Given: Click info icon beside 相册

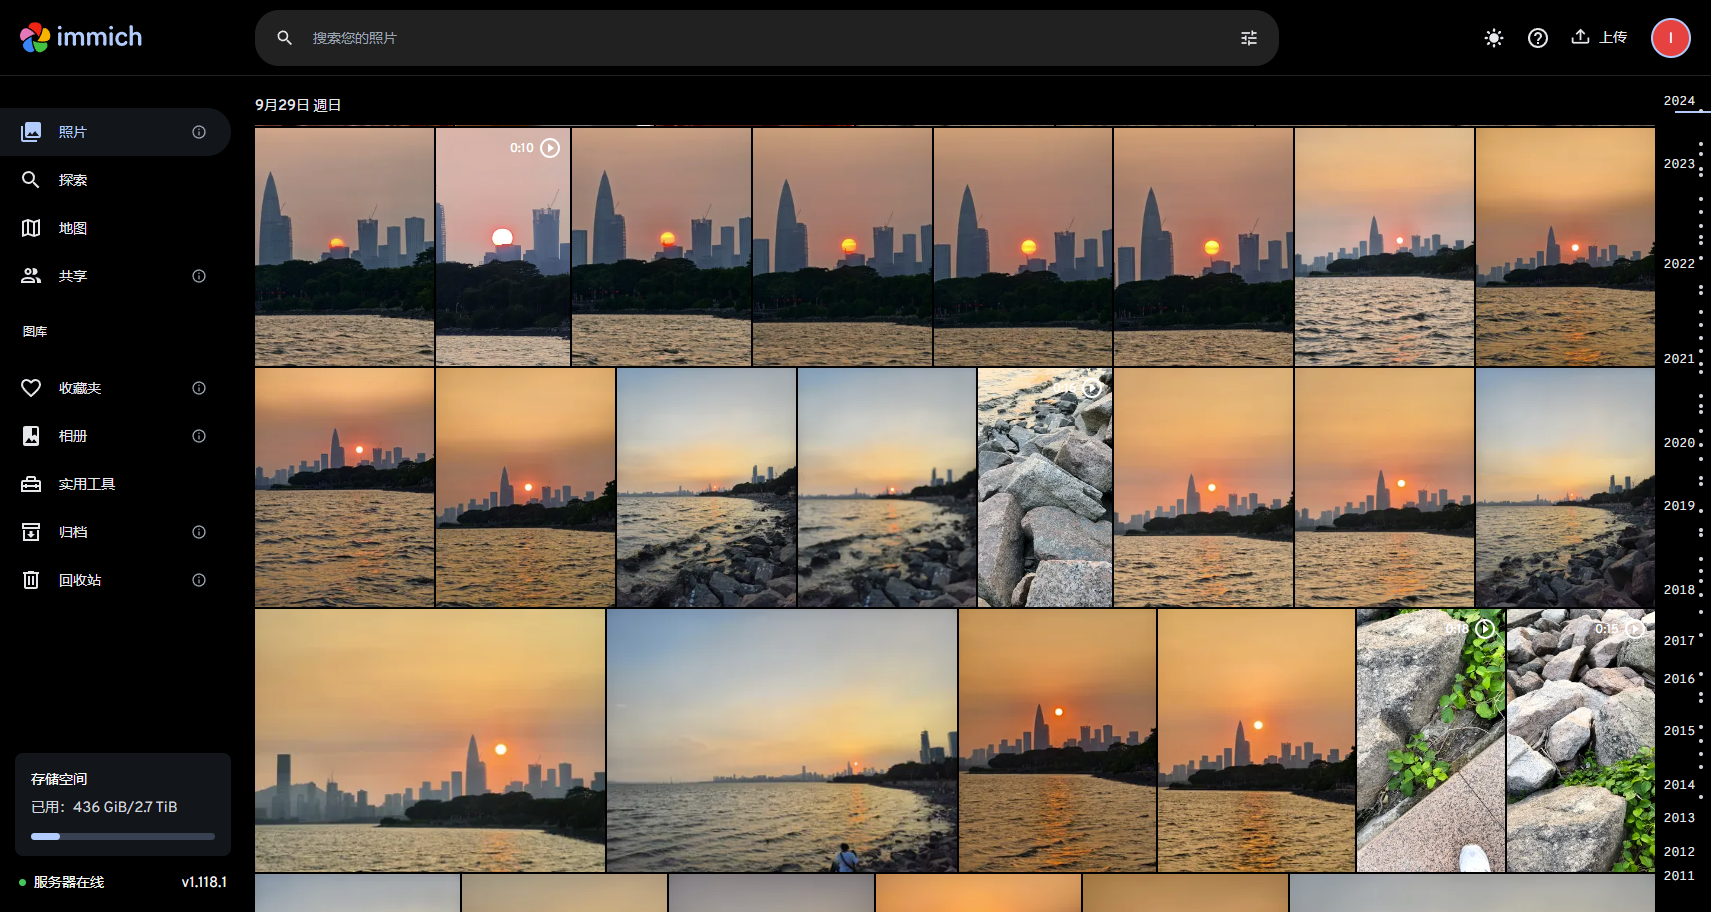Looking at the screenshot, I should [199, 436].
